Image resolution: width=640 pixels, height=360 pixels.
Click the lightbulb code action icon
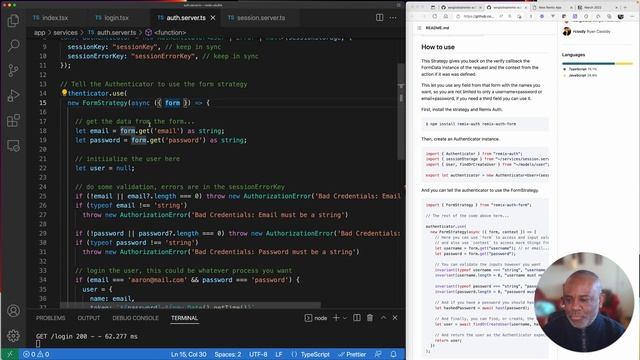point(64,93)
